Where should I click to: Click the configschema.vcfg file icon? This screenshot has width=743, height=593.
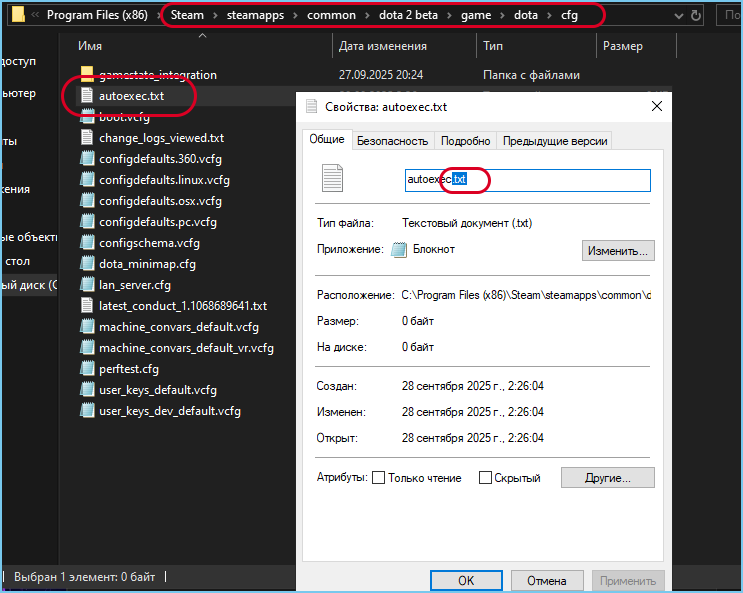tap(87, 242)
